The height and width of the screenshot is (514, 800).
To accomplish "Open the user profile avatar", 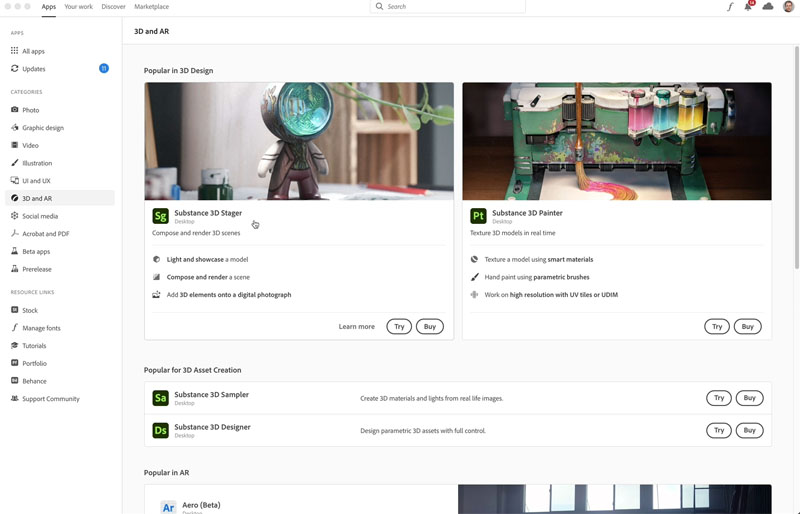I will pyautogui.click(x=788, y=7).
